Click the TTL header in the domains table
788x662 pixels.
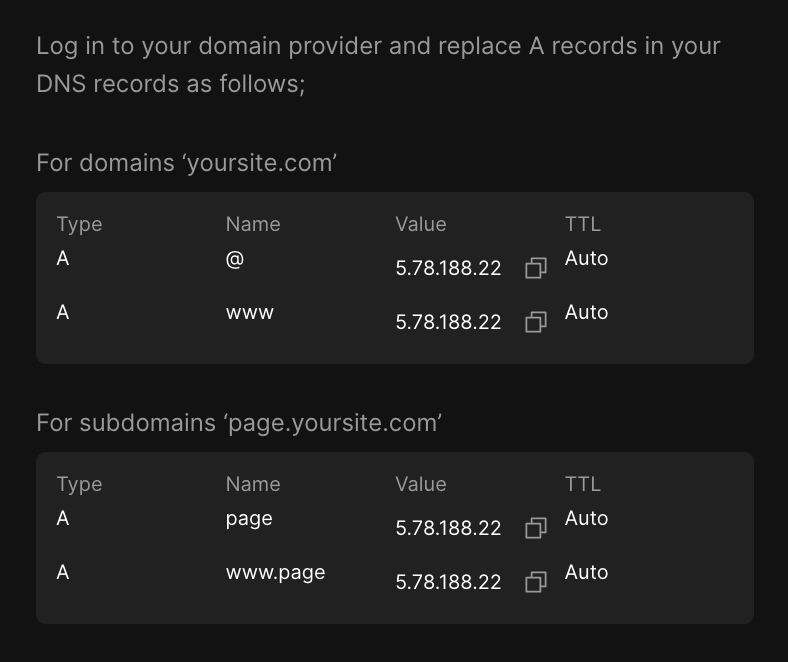click(x=583, y=224)
